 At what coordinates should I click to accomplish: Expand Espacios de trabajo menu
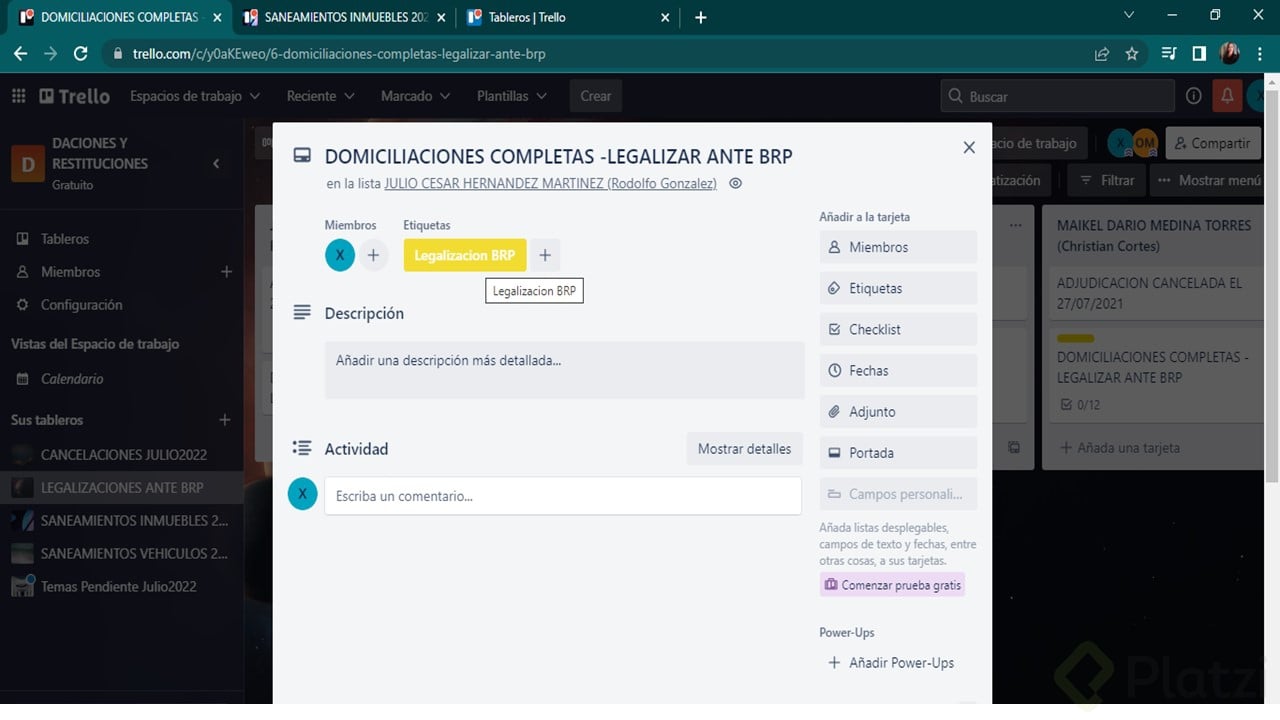(x=195, y=96)
